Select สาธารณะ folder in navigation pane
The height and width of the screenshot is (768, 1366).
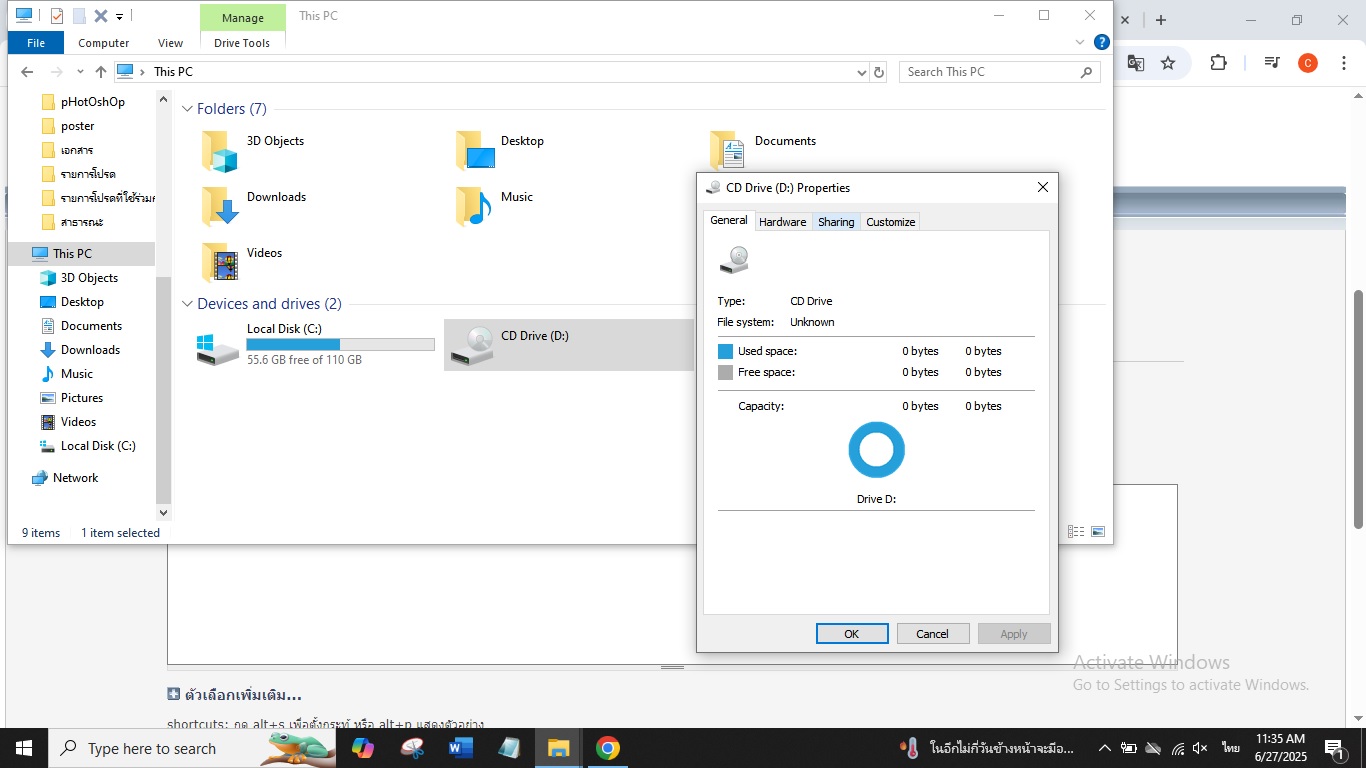[81, 222]
